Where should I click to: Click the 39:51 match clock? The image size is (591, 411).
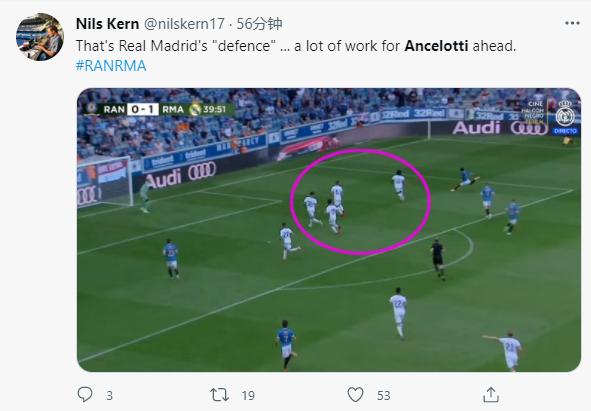214,109
